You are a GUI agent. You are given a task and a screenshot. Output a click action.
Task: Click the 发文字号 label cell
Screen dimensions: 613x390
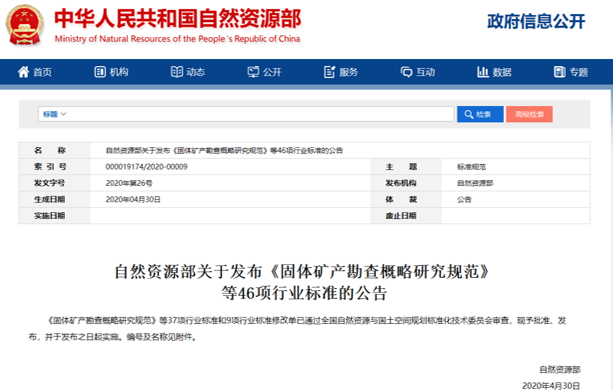coord(55,183)
